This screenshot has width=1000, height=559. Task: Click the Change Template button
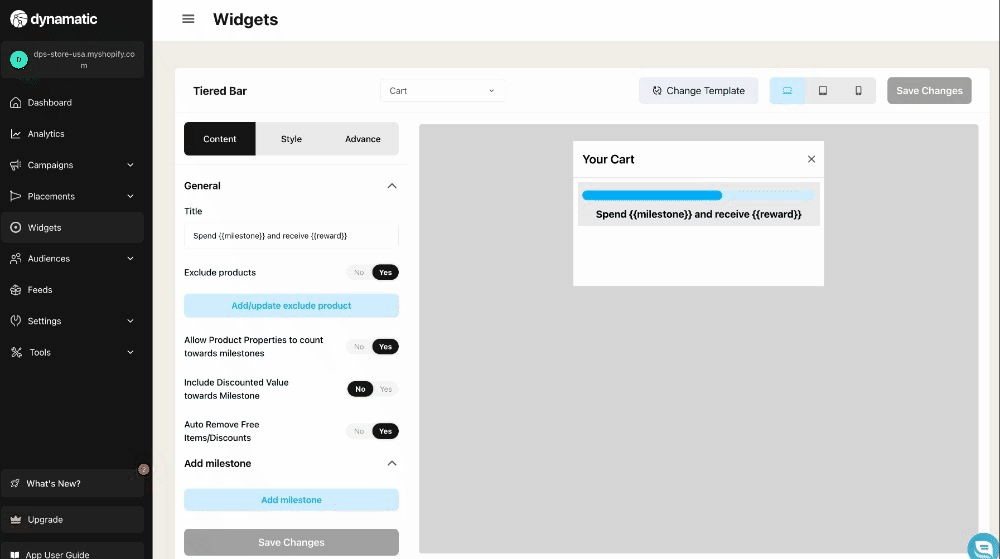tap(698, 91)
